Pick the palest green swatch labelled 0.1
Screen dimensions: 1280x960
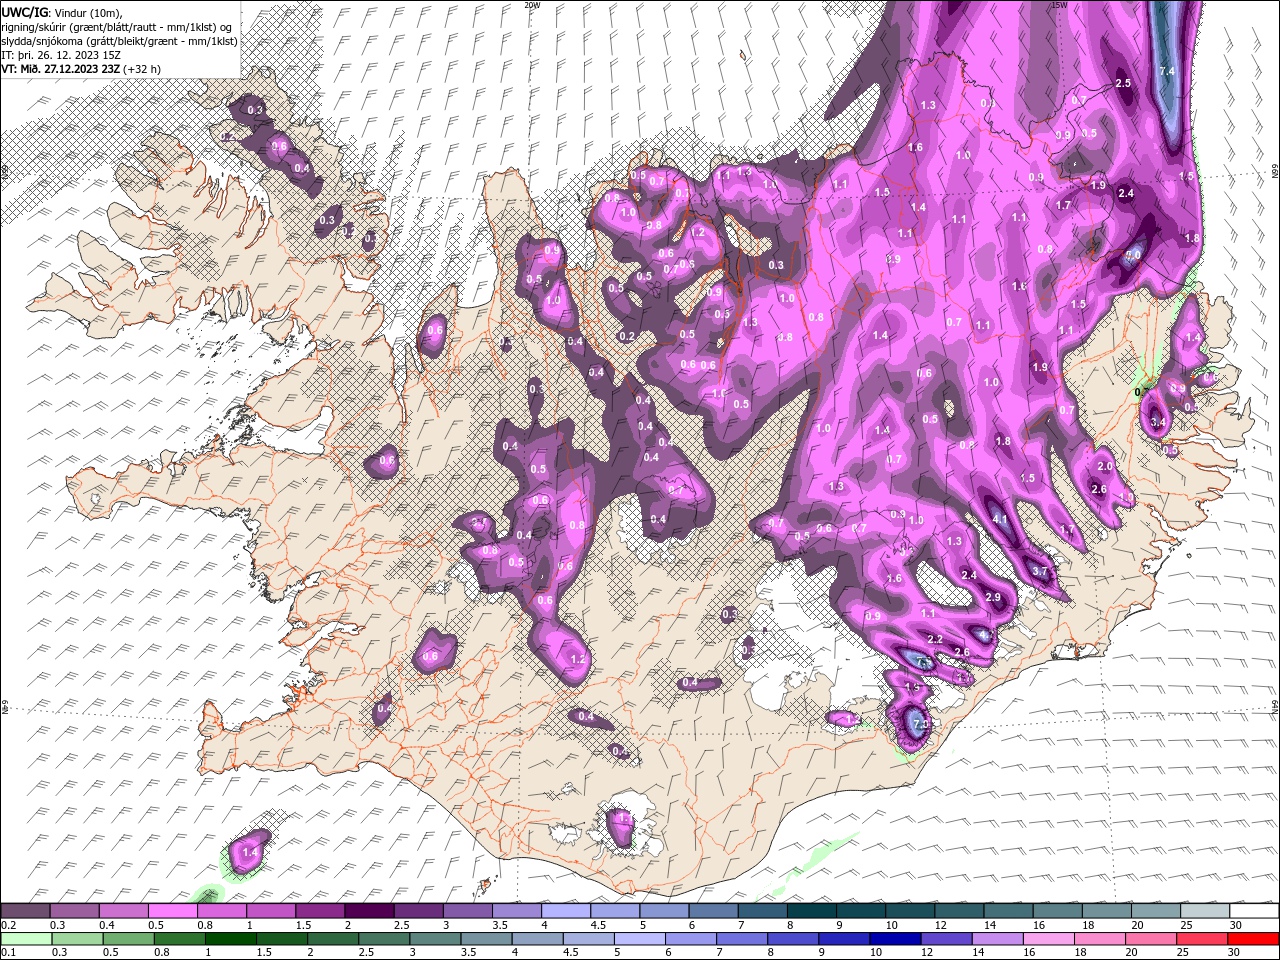26,939
